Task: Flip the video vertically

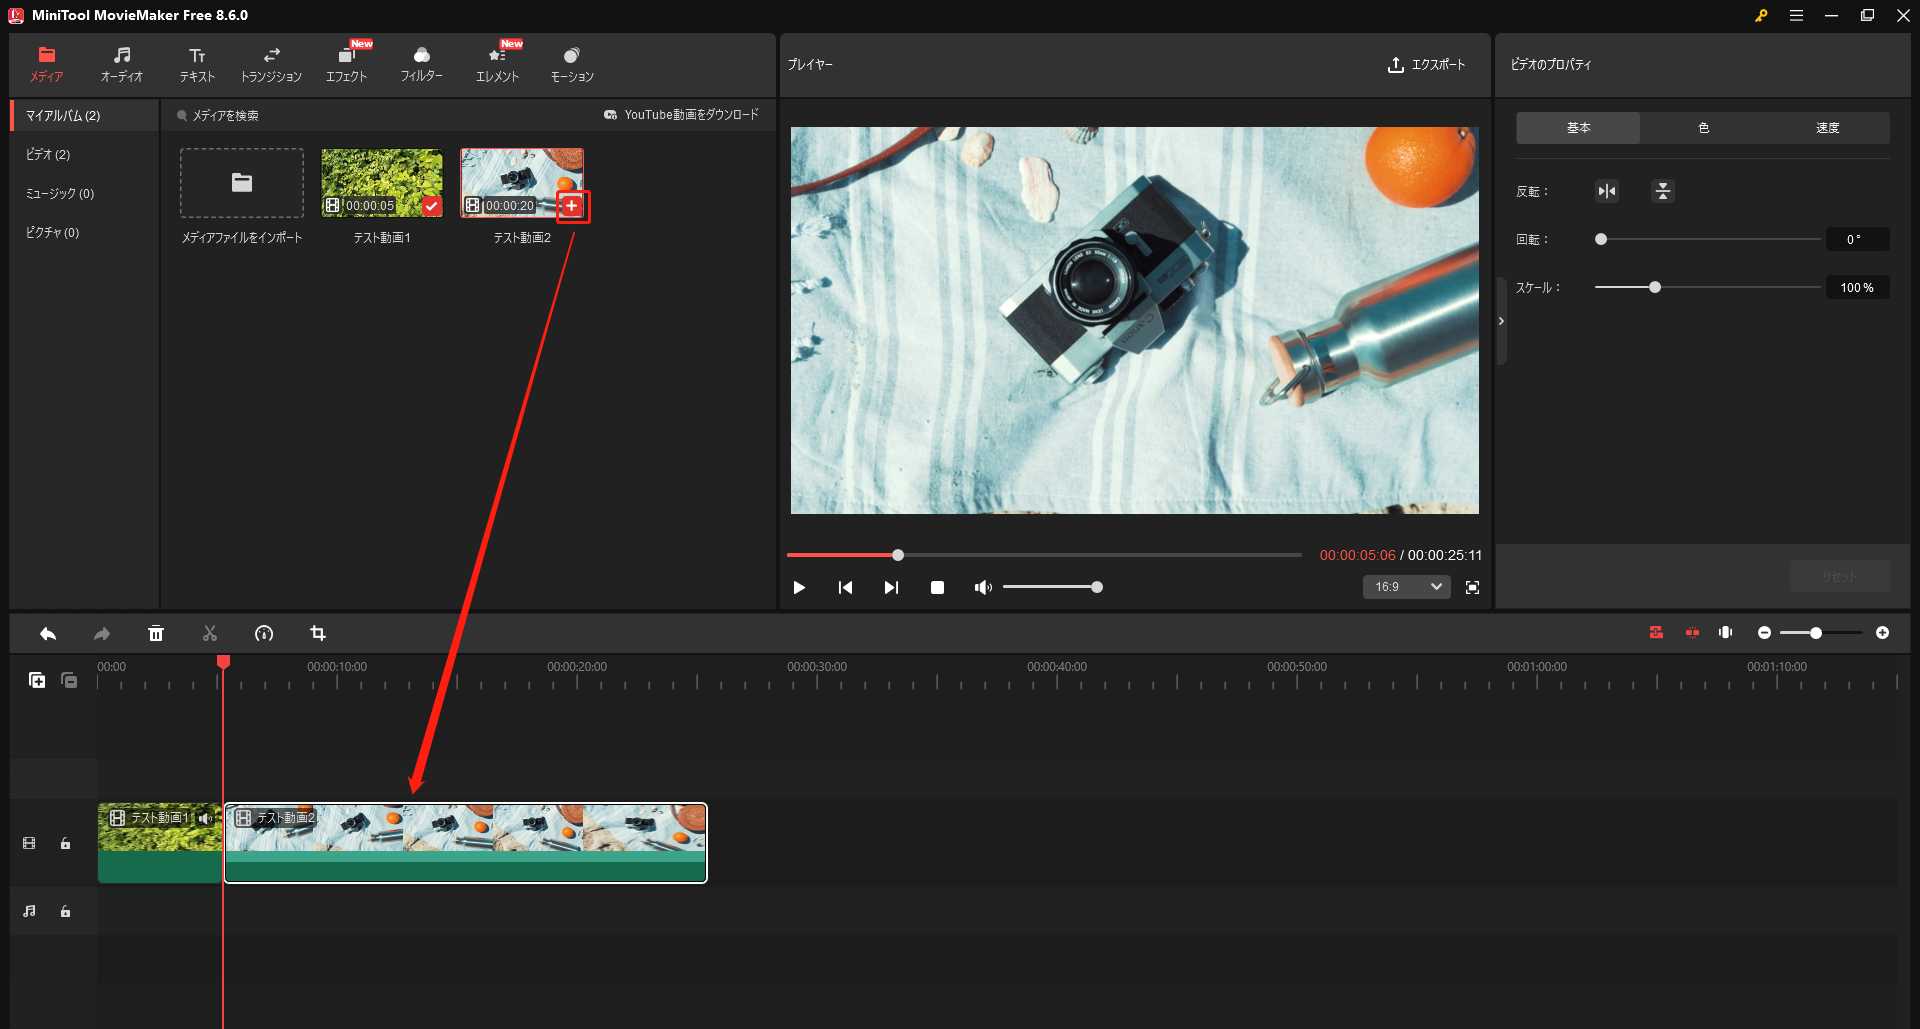Action: click(x=1662, y=191)
